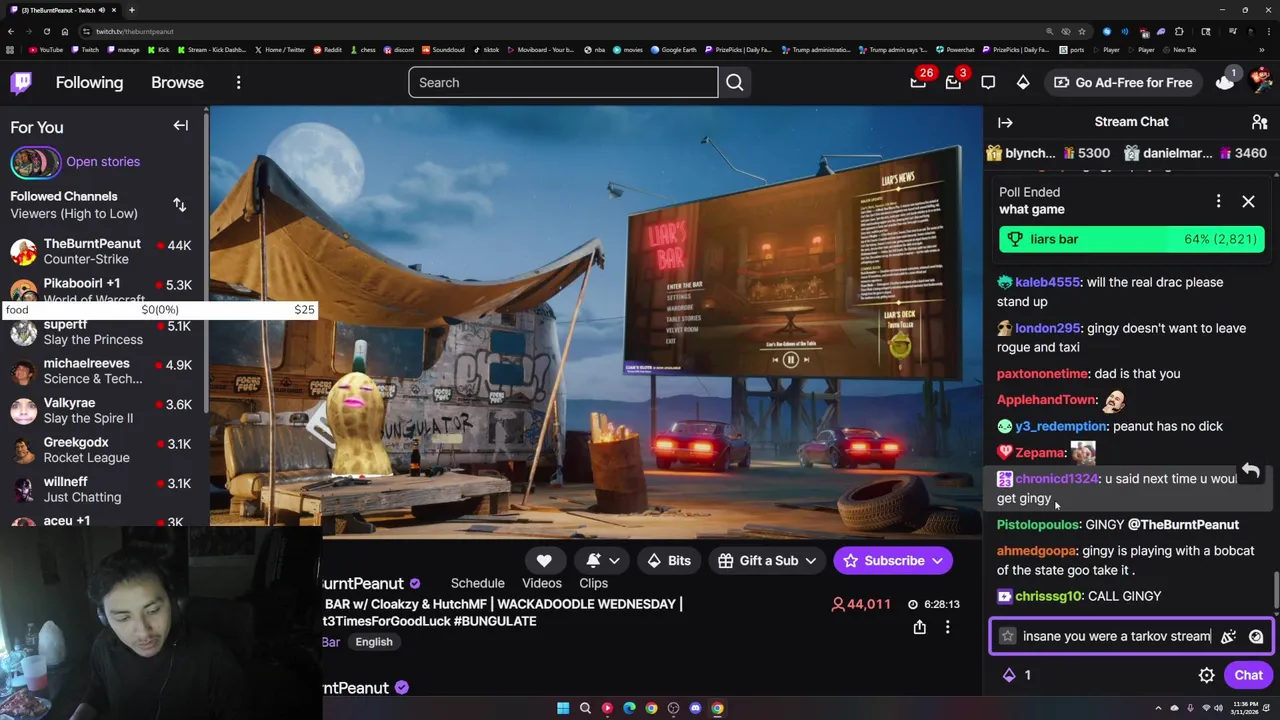The image size is (1280, 720).
Task: Click the Bits button below video
Action: click(x=669, y=561)
